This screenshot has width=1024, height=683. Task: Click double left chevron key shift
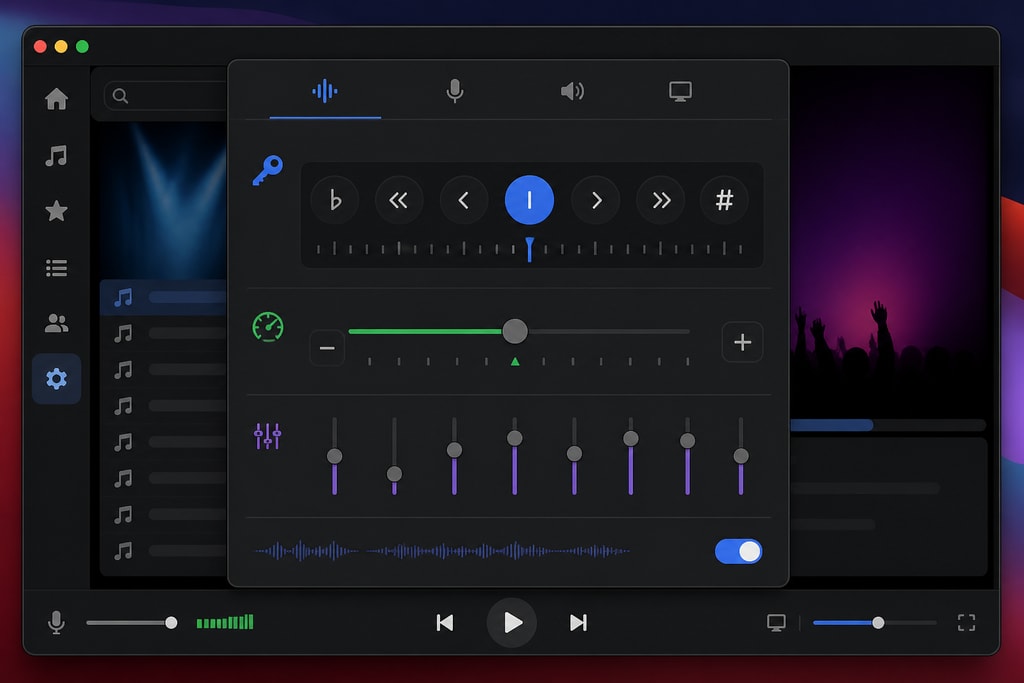[398, 200]
